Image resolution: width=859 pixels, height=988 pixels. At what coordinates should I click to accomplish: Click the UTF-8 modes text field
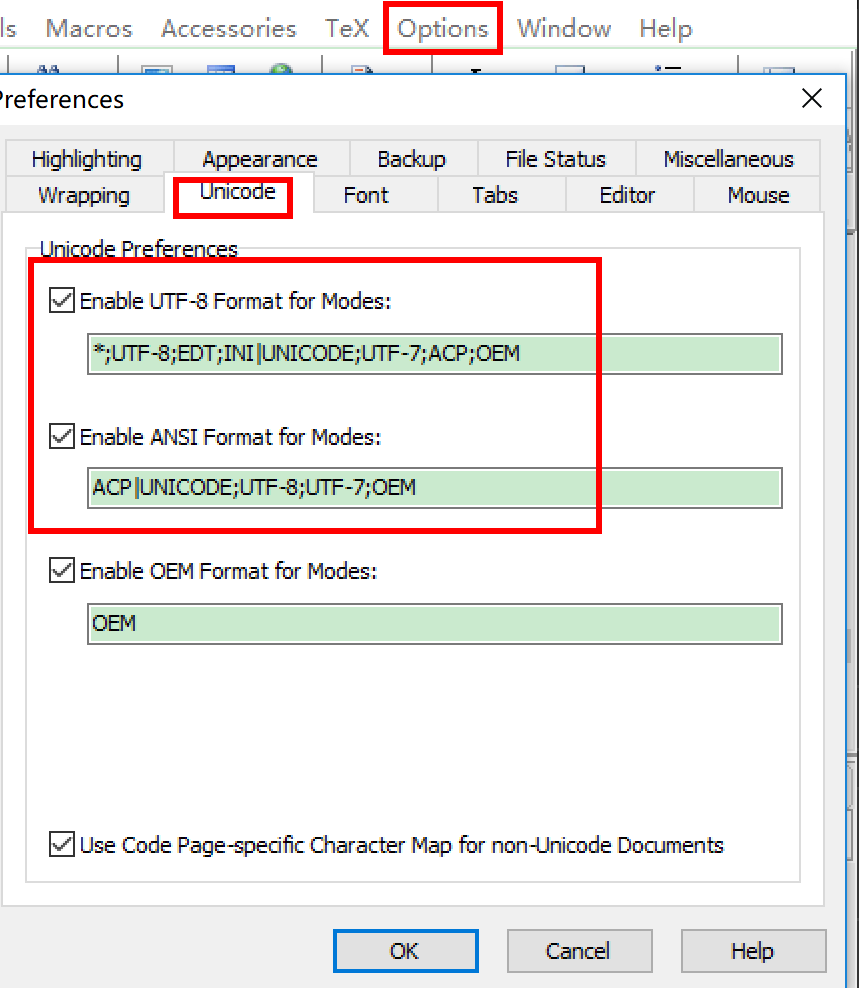(x=435, y=353)
